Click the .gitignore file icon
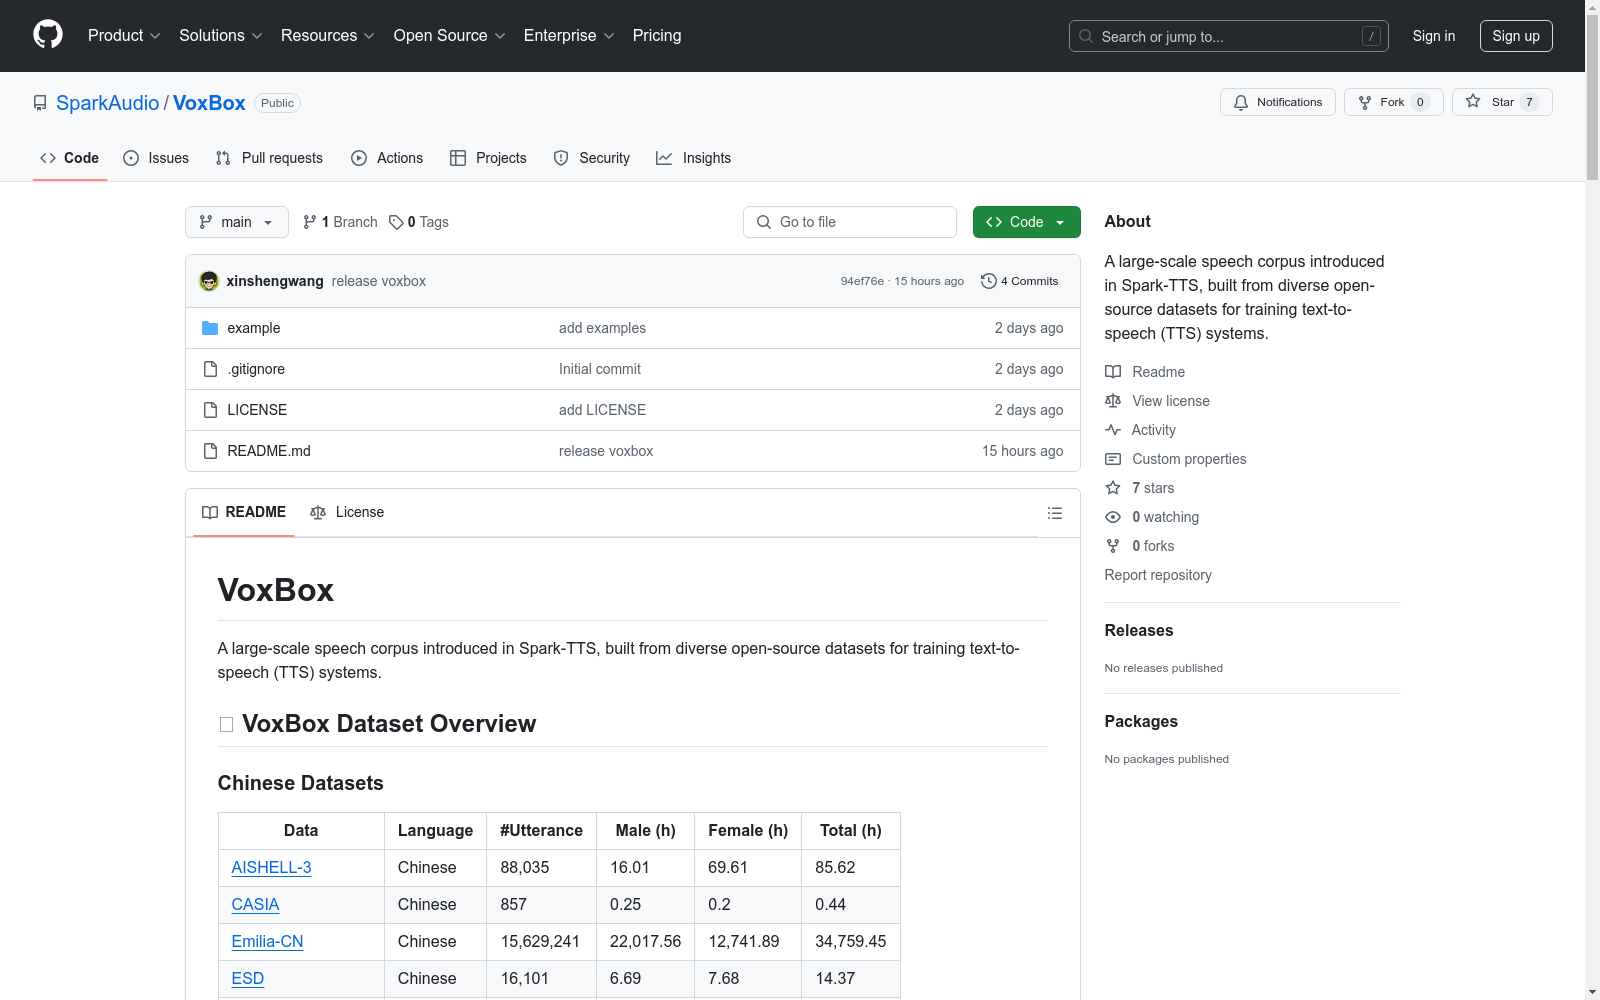 pos(210,369)
